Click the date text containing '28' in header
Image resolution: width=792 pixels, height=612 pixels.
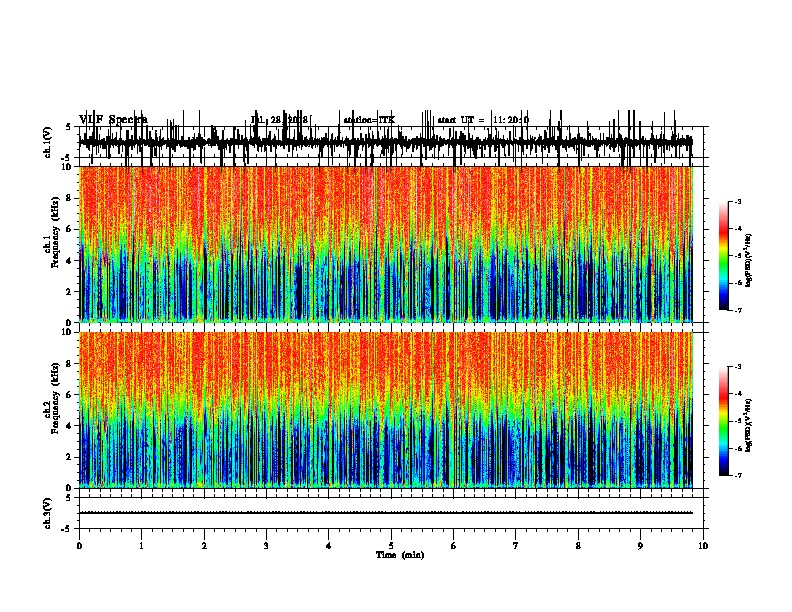tap(279, 120)
